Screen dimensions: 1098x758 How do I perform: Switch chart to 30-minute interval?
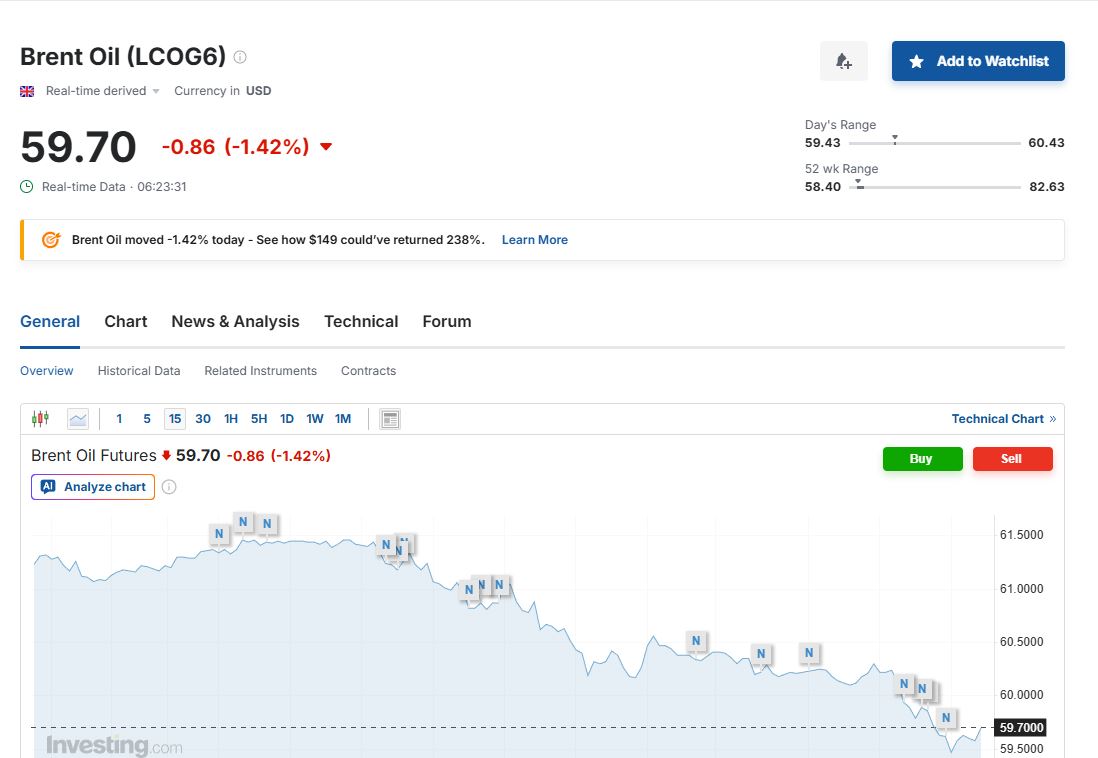203,419
